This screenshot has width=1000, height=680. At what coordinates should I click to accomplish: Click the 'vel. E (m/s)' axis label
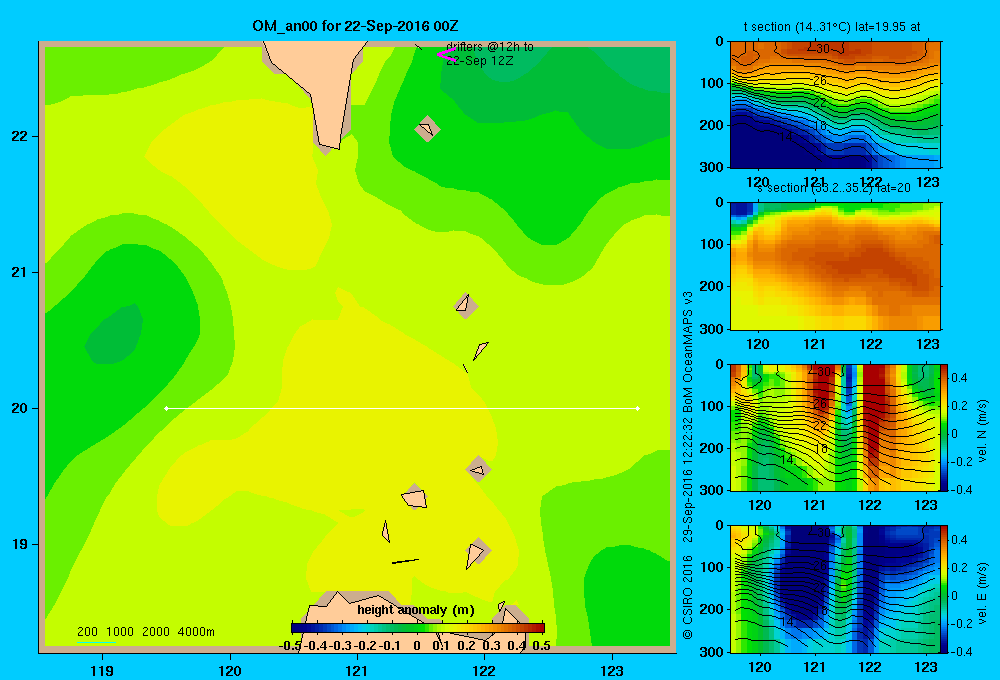(982, 593)
